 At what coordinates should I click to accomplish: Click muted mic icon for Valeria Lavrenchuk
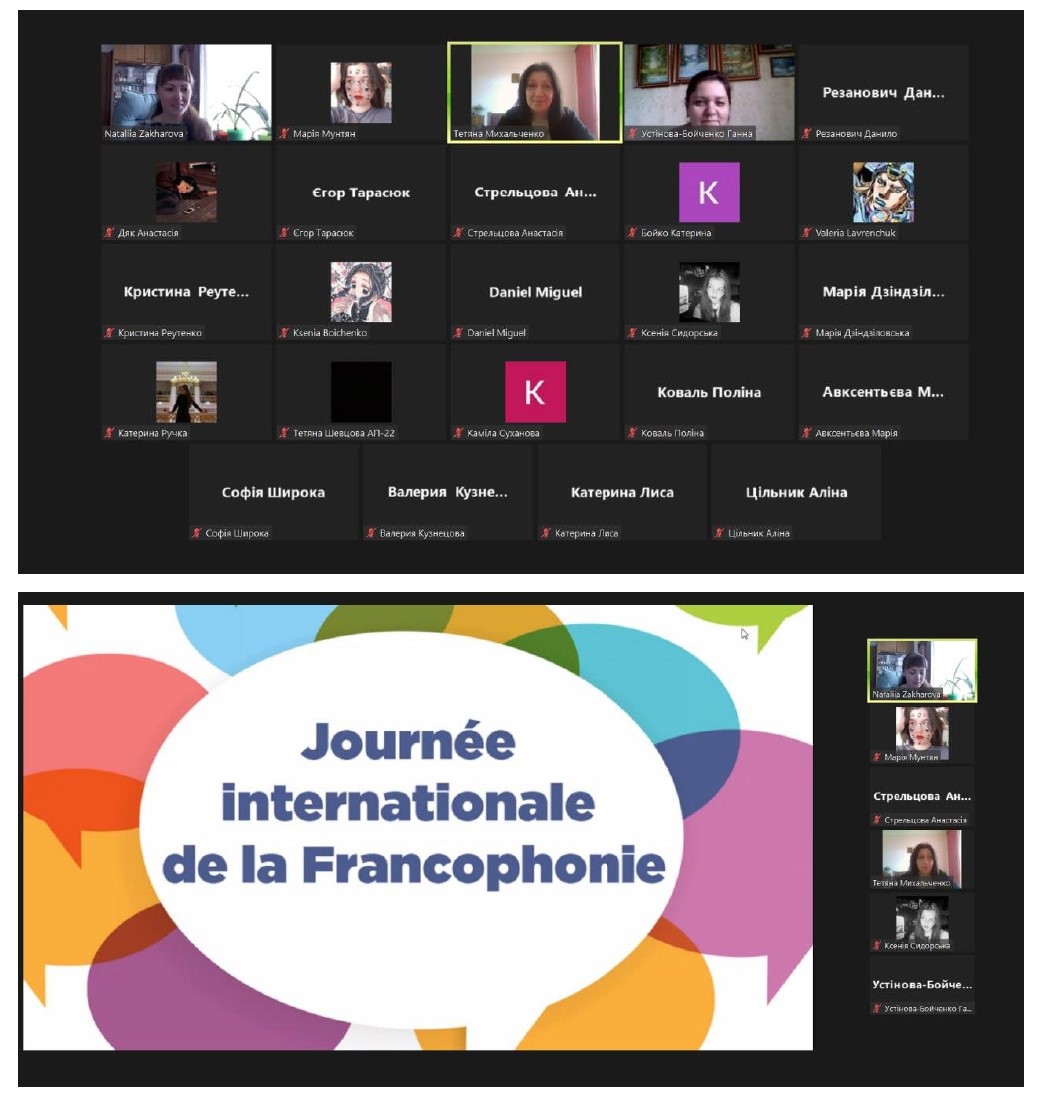[x=806, y=233]
